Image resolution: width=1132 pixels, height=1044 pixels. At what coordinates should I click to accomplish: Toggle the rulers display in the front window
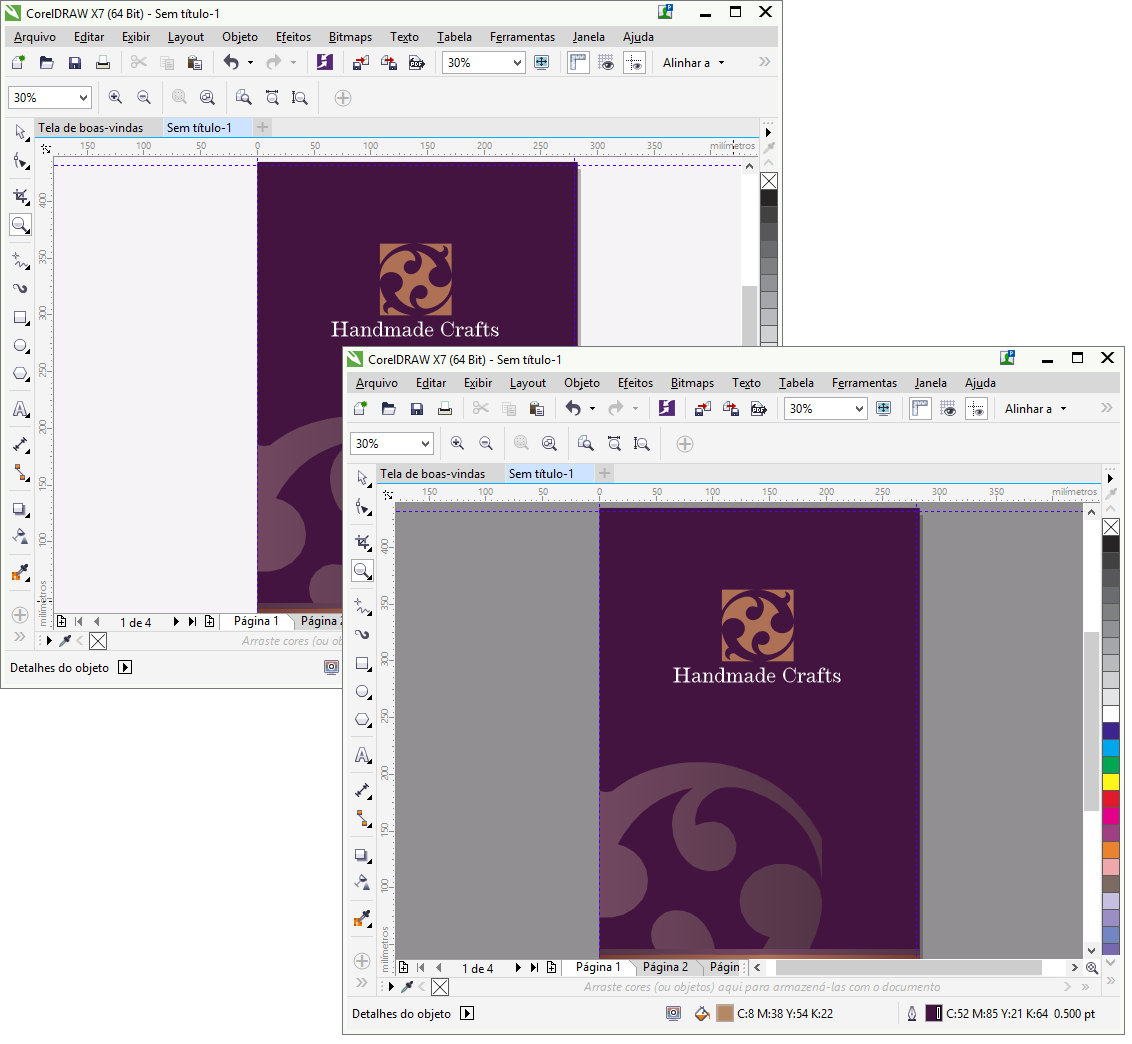coord(919,408)
